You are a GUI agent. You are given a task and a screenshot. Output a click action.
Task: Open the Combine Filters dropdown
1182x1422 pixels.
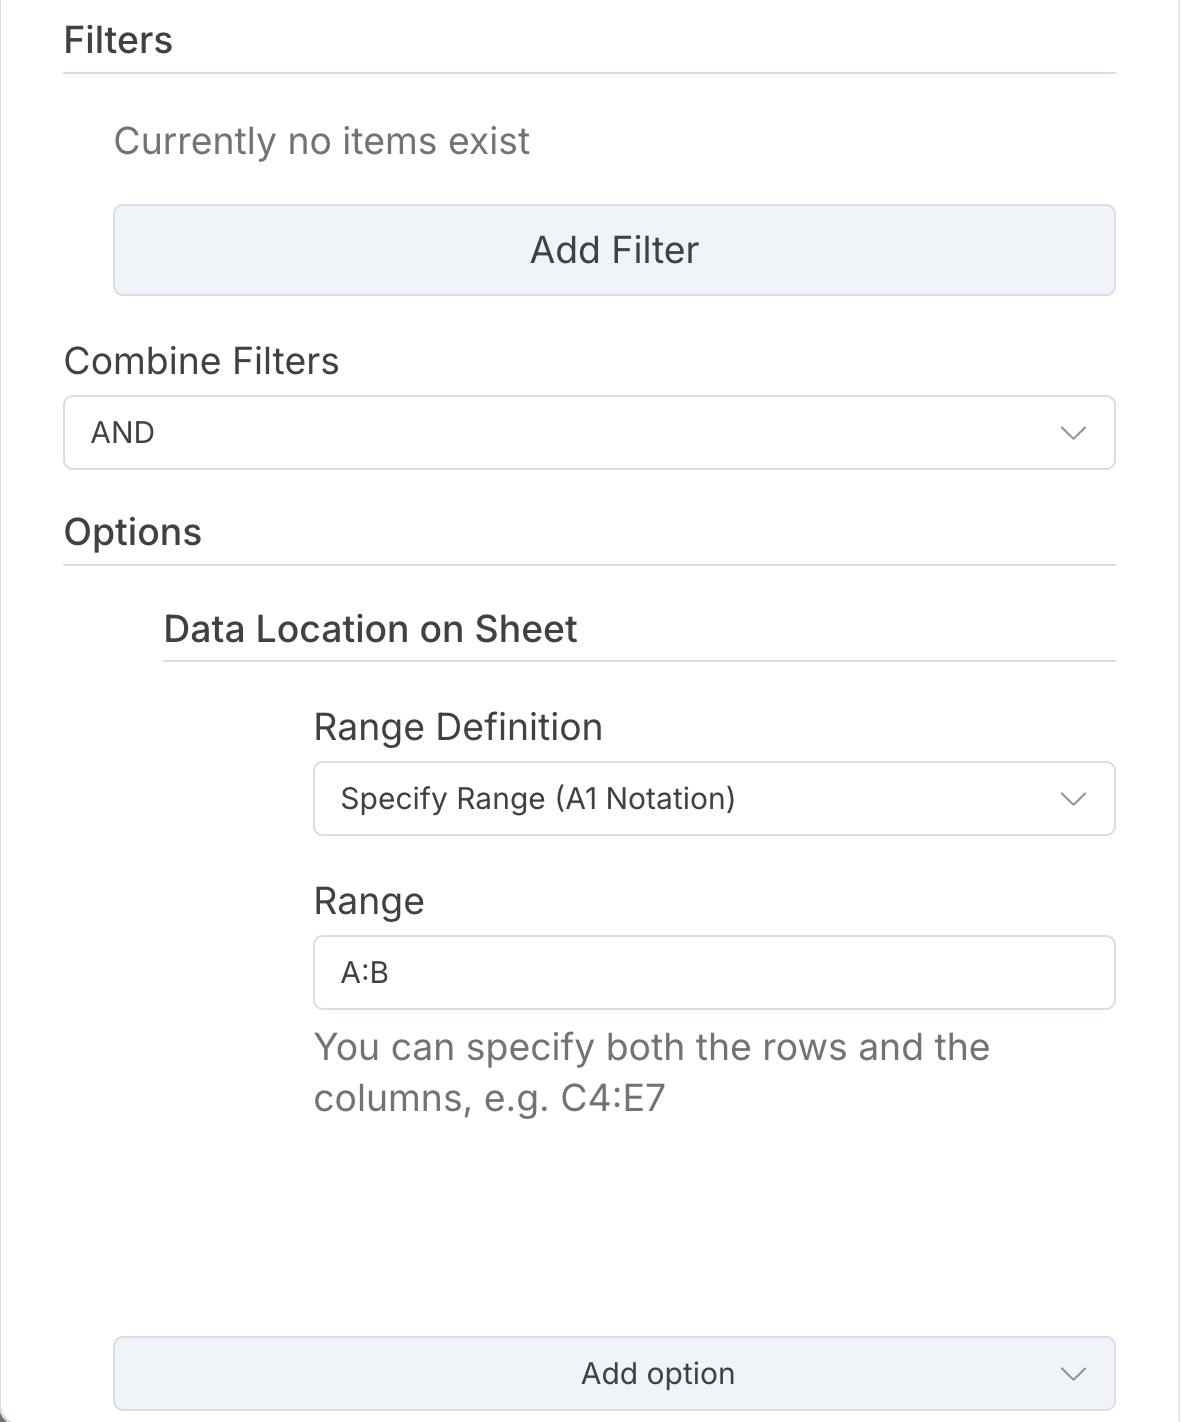coord(588,433)
